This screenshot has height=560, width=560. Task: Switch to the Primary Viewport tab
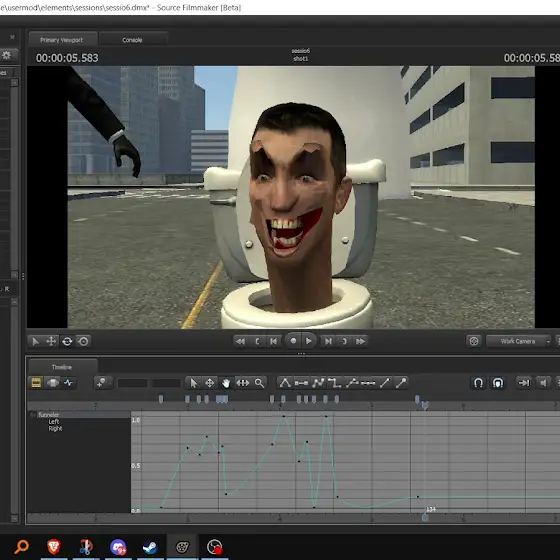[x=61, y=40]
